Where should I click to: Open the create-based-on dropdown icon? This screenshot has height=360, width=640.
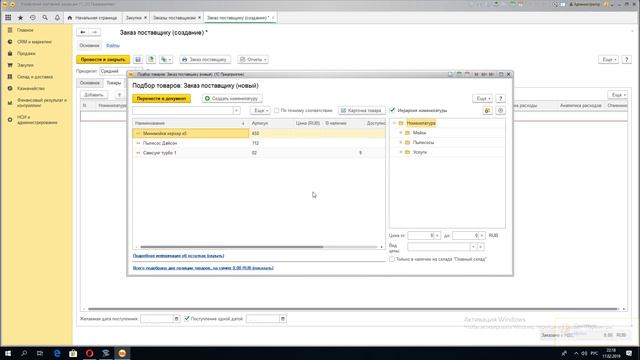pos(166,60)
